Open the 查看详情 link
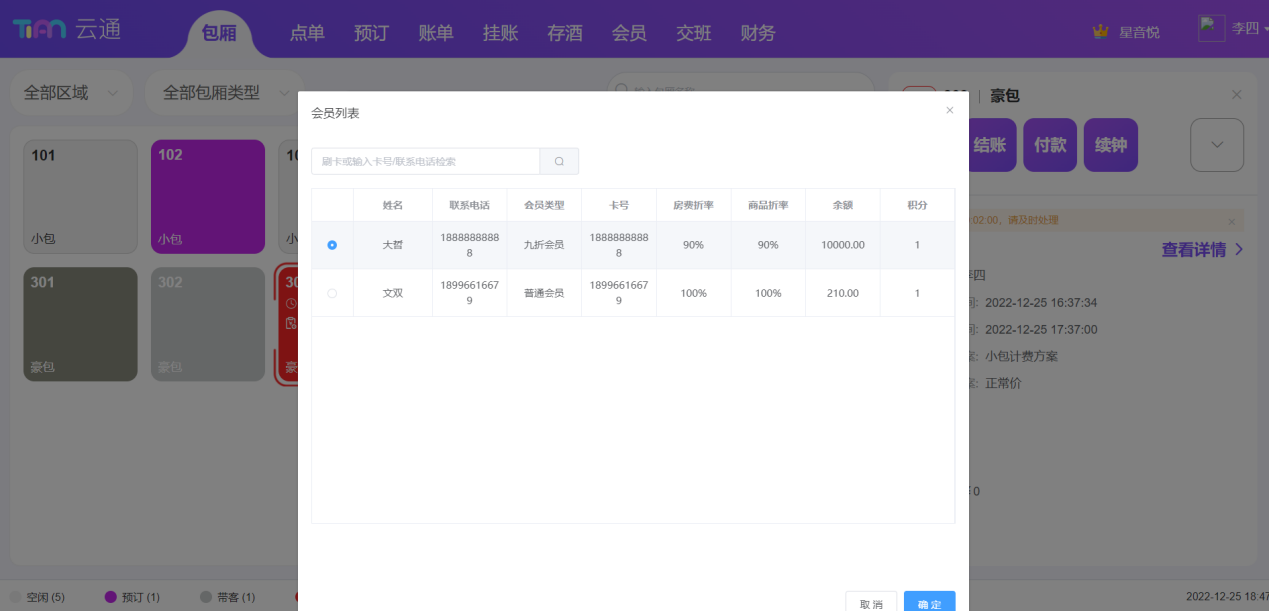Image resolution: width=1269 pixels, height=611 pixels. [1203, 250]
